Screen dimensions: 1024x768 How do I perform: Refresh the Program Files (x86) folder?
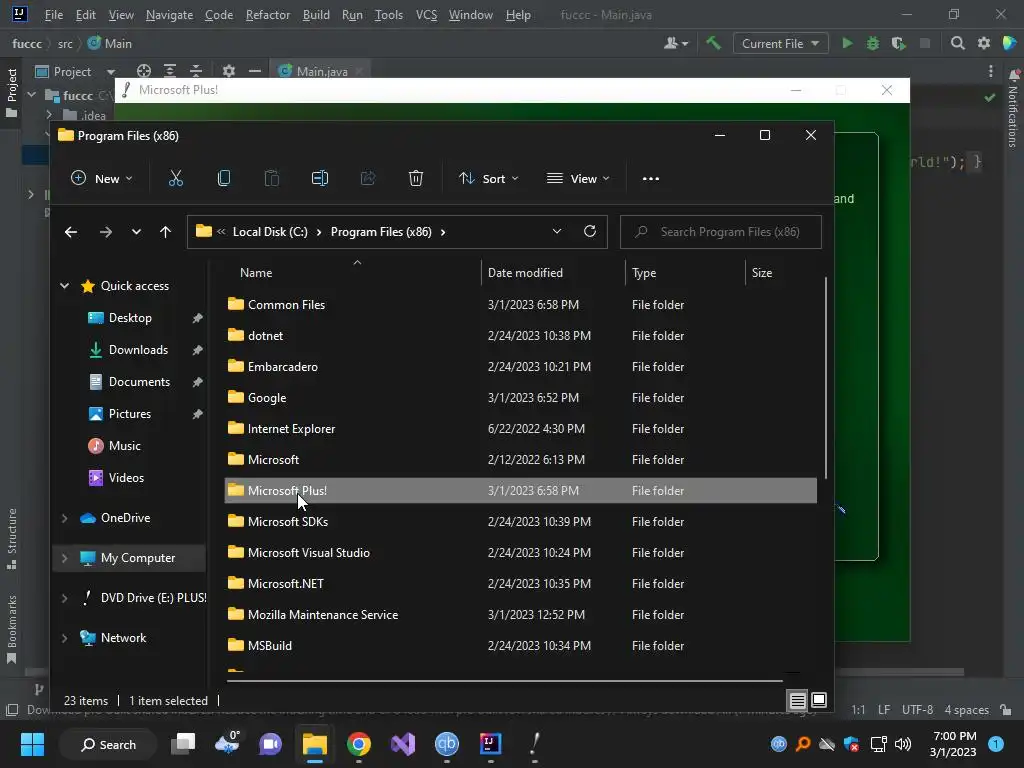[x=590, y=231]
